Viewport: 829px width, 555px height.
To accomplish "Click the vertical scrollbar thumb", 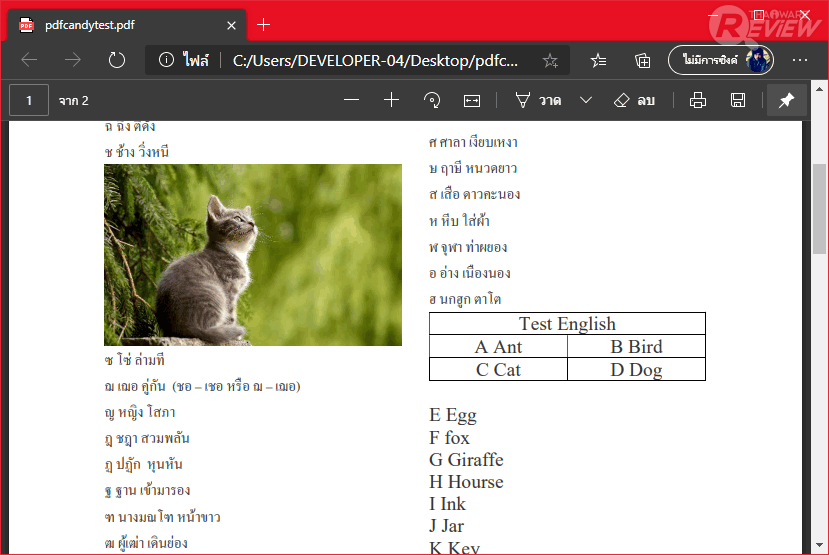I will tap(820, 210).
